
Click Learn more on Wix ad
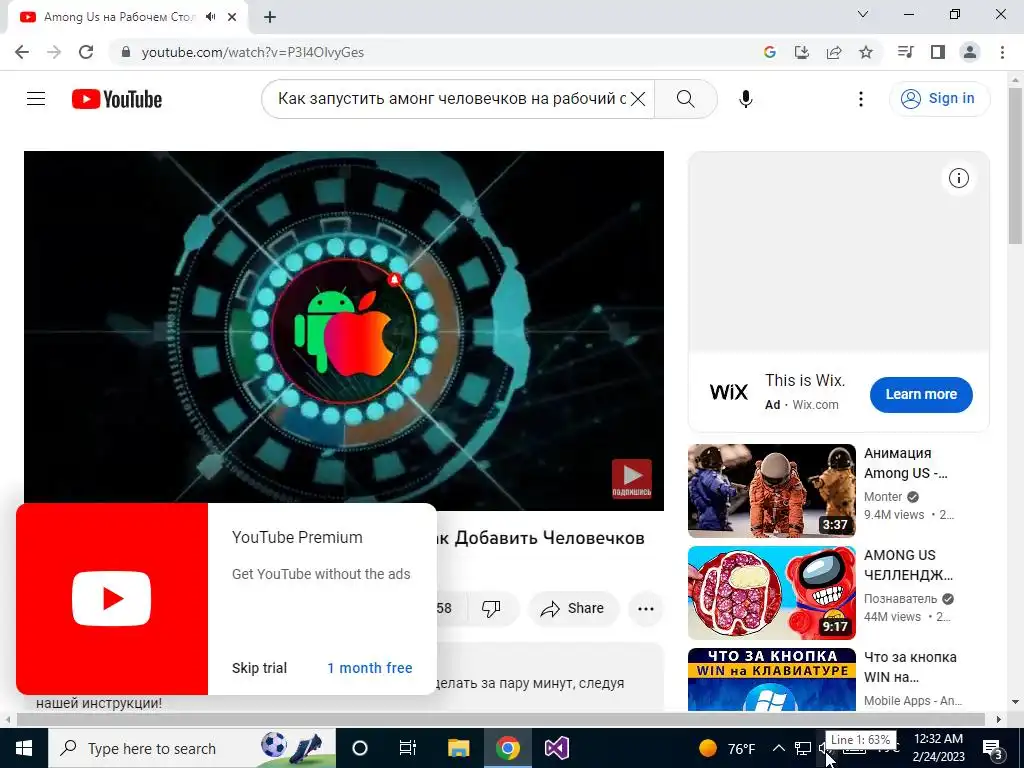pos(921,394)
